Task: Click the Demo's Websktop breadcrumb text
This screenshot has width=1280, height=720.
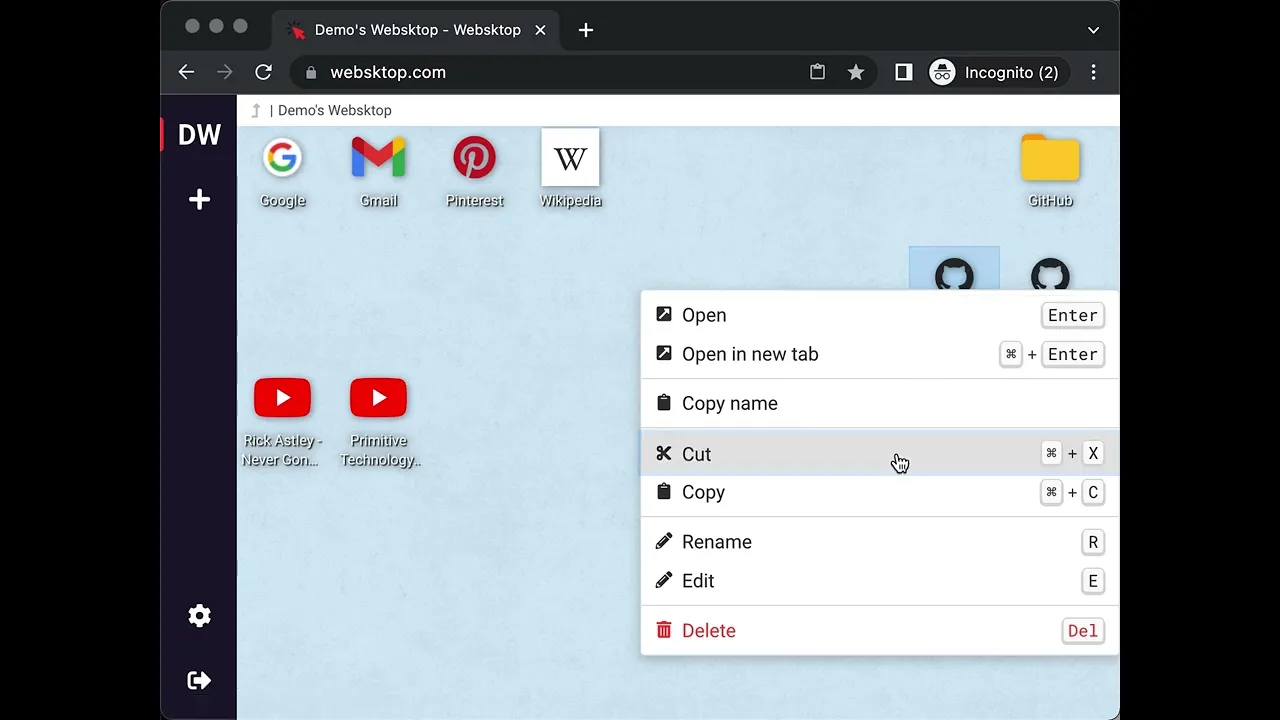Action: [335, 111]
